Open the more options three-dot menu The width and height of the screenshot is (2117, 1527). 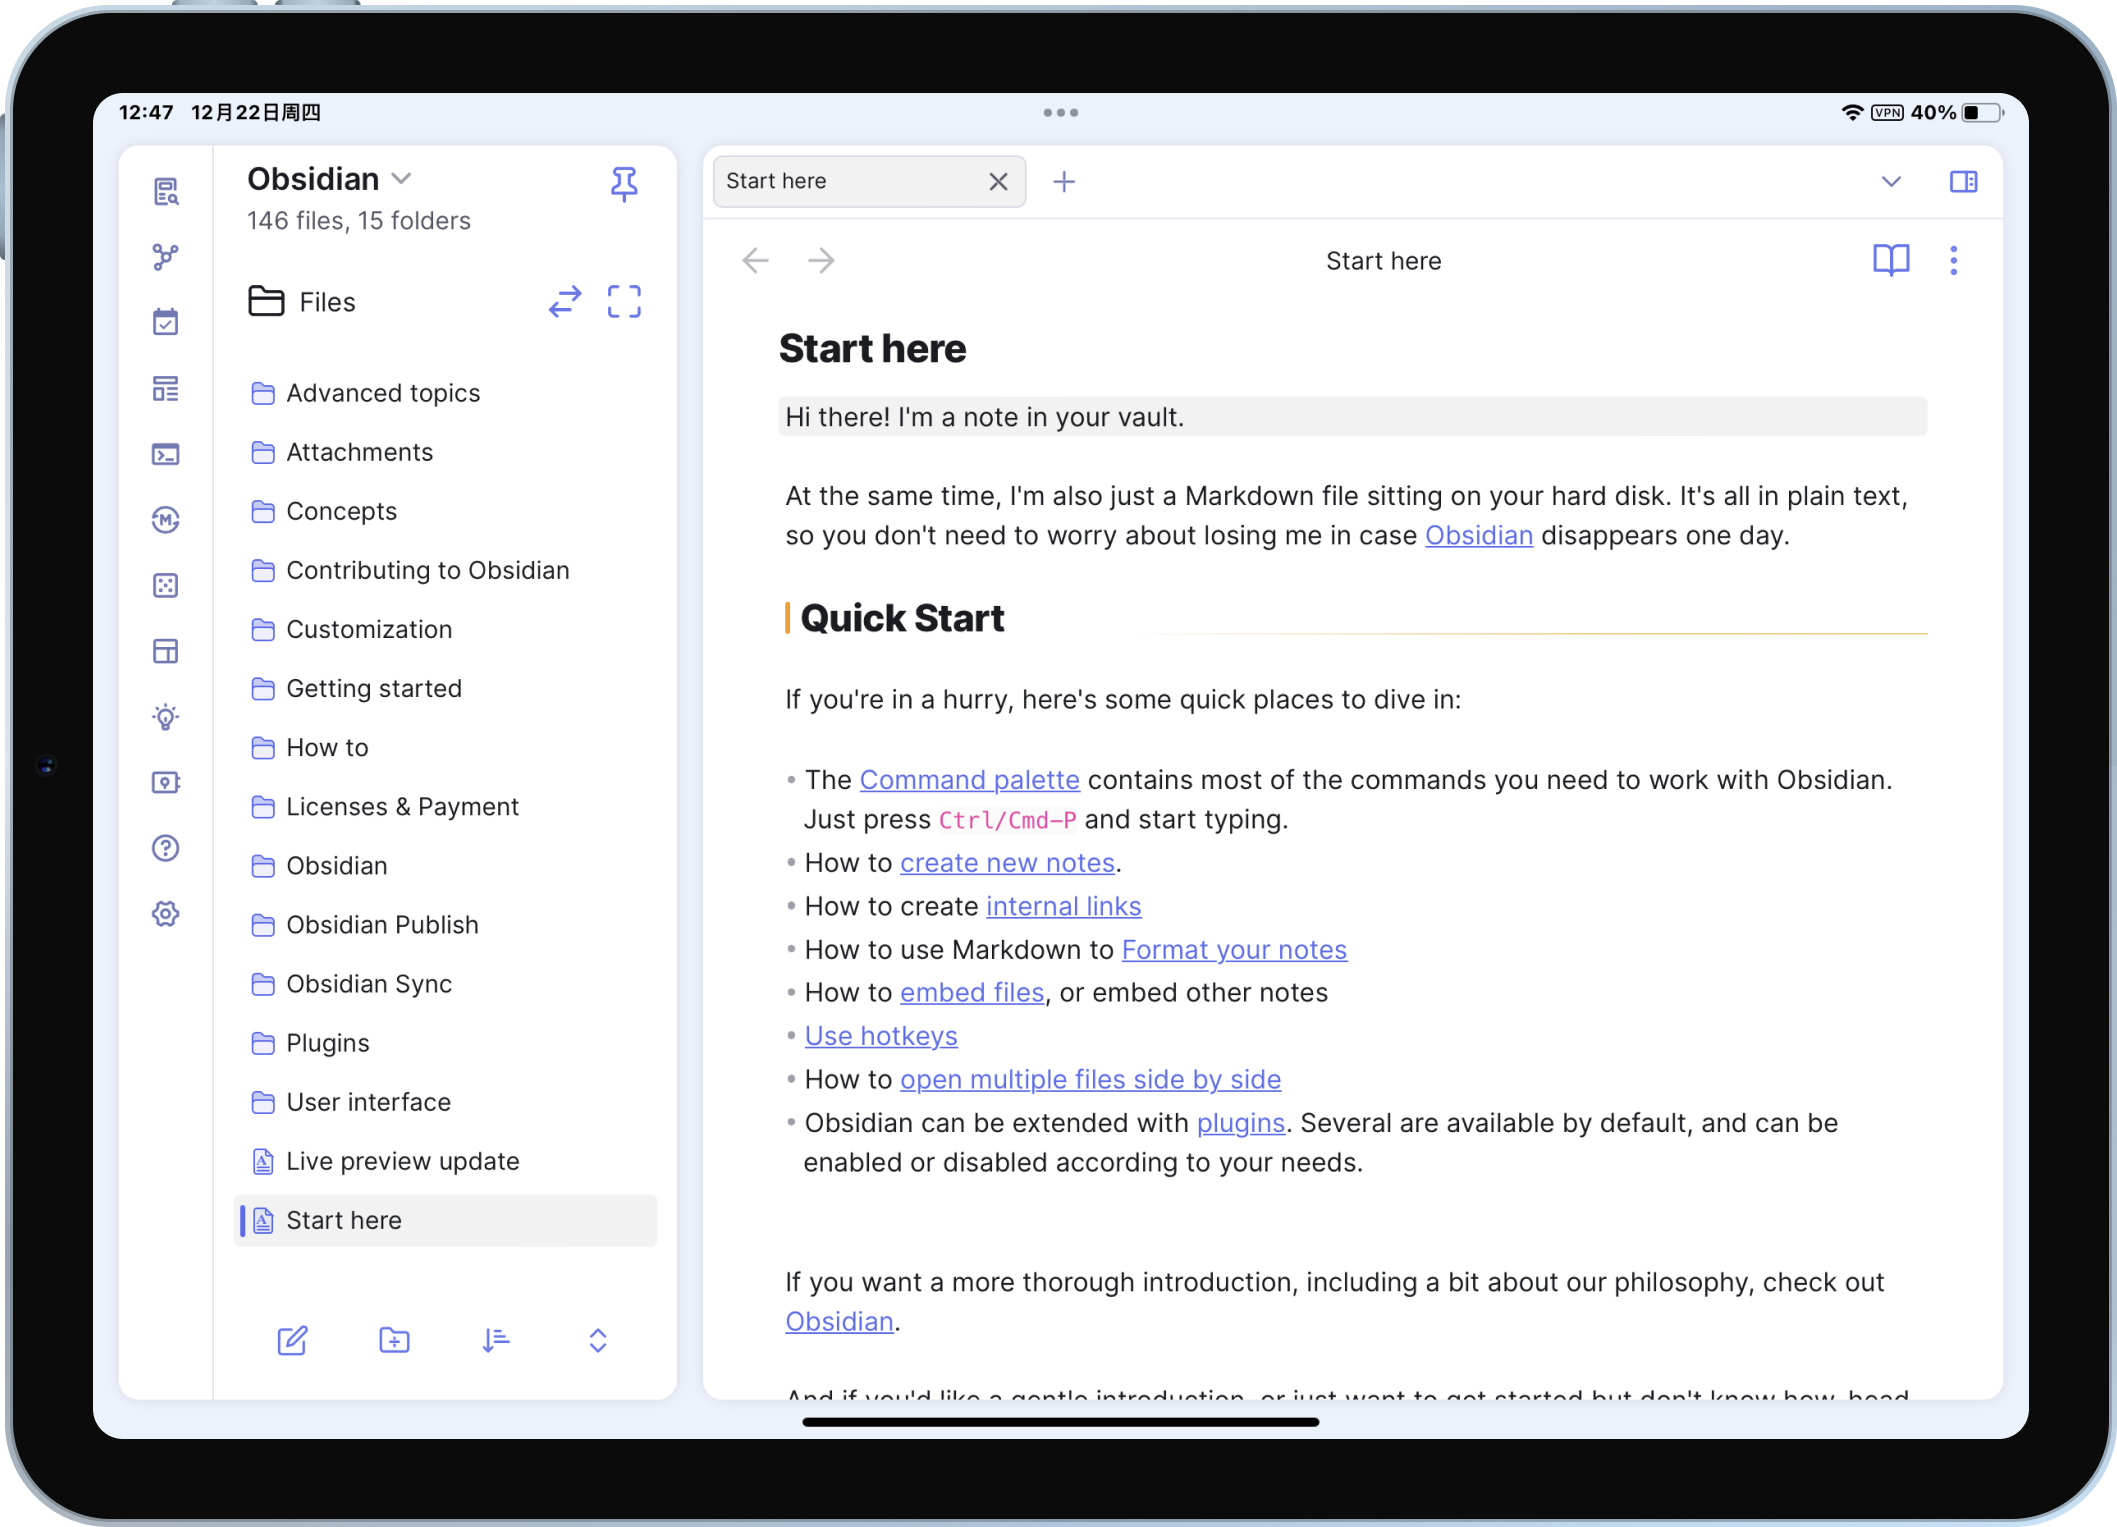(x=1953, y=261)
